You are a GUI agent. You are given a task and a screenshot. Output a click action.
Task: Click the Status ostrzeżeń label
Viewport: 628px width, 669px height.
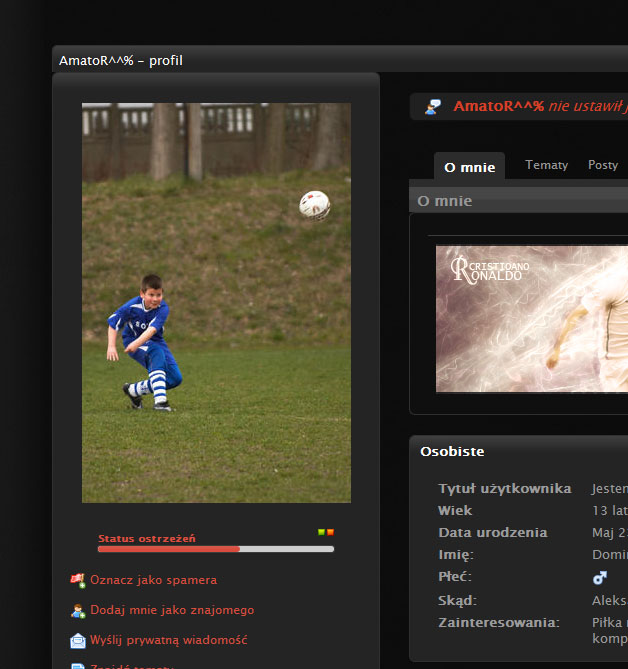click(146, 538)
